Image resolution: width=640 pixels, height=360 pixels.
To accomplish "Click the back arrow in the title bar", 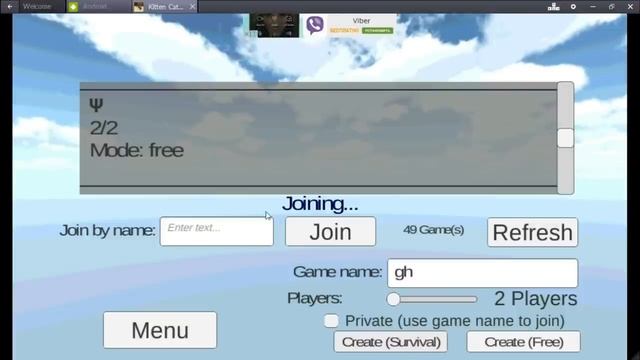I will coord(10,7).
